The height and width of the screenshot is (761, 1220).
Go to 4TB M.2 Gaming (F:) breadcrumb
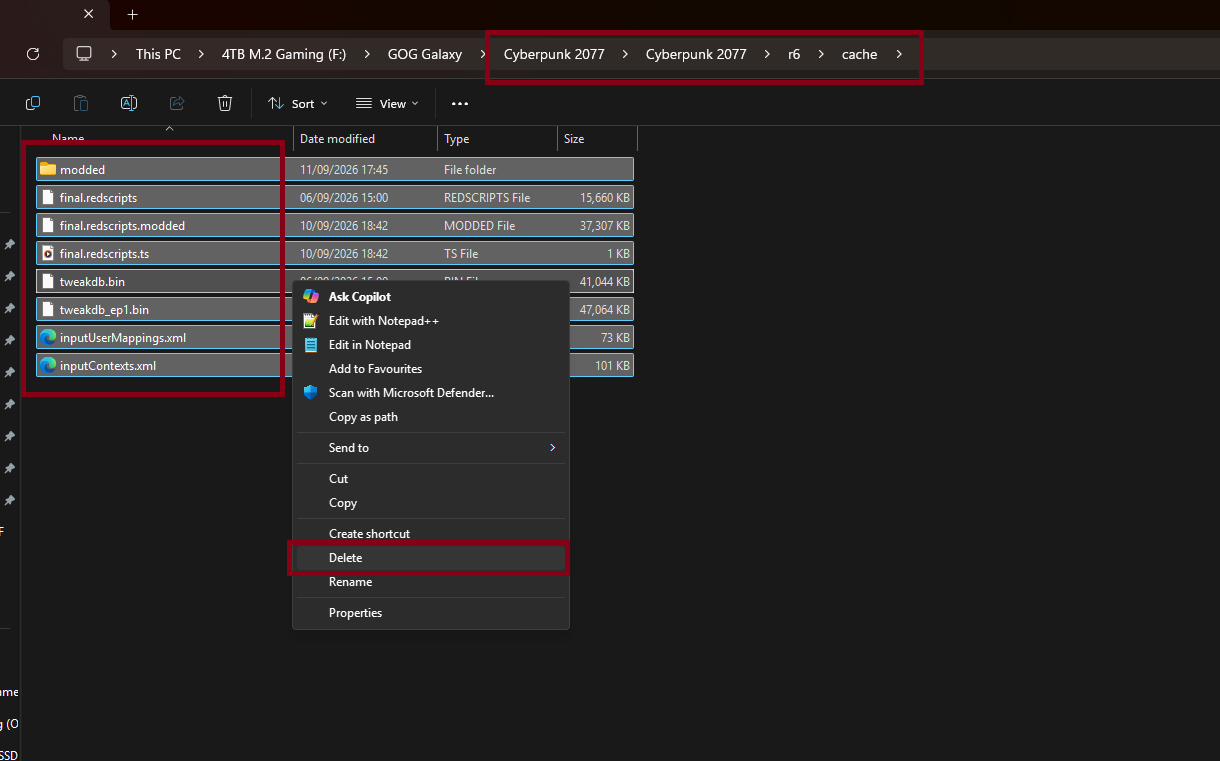284,54
